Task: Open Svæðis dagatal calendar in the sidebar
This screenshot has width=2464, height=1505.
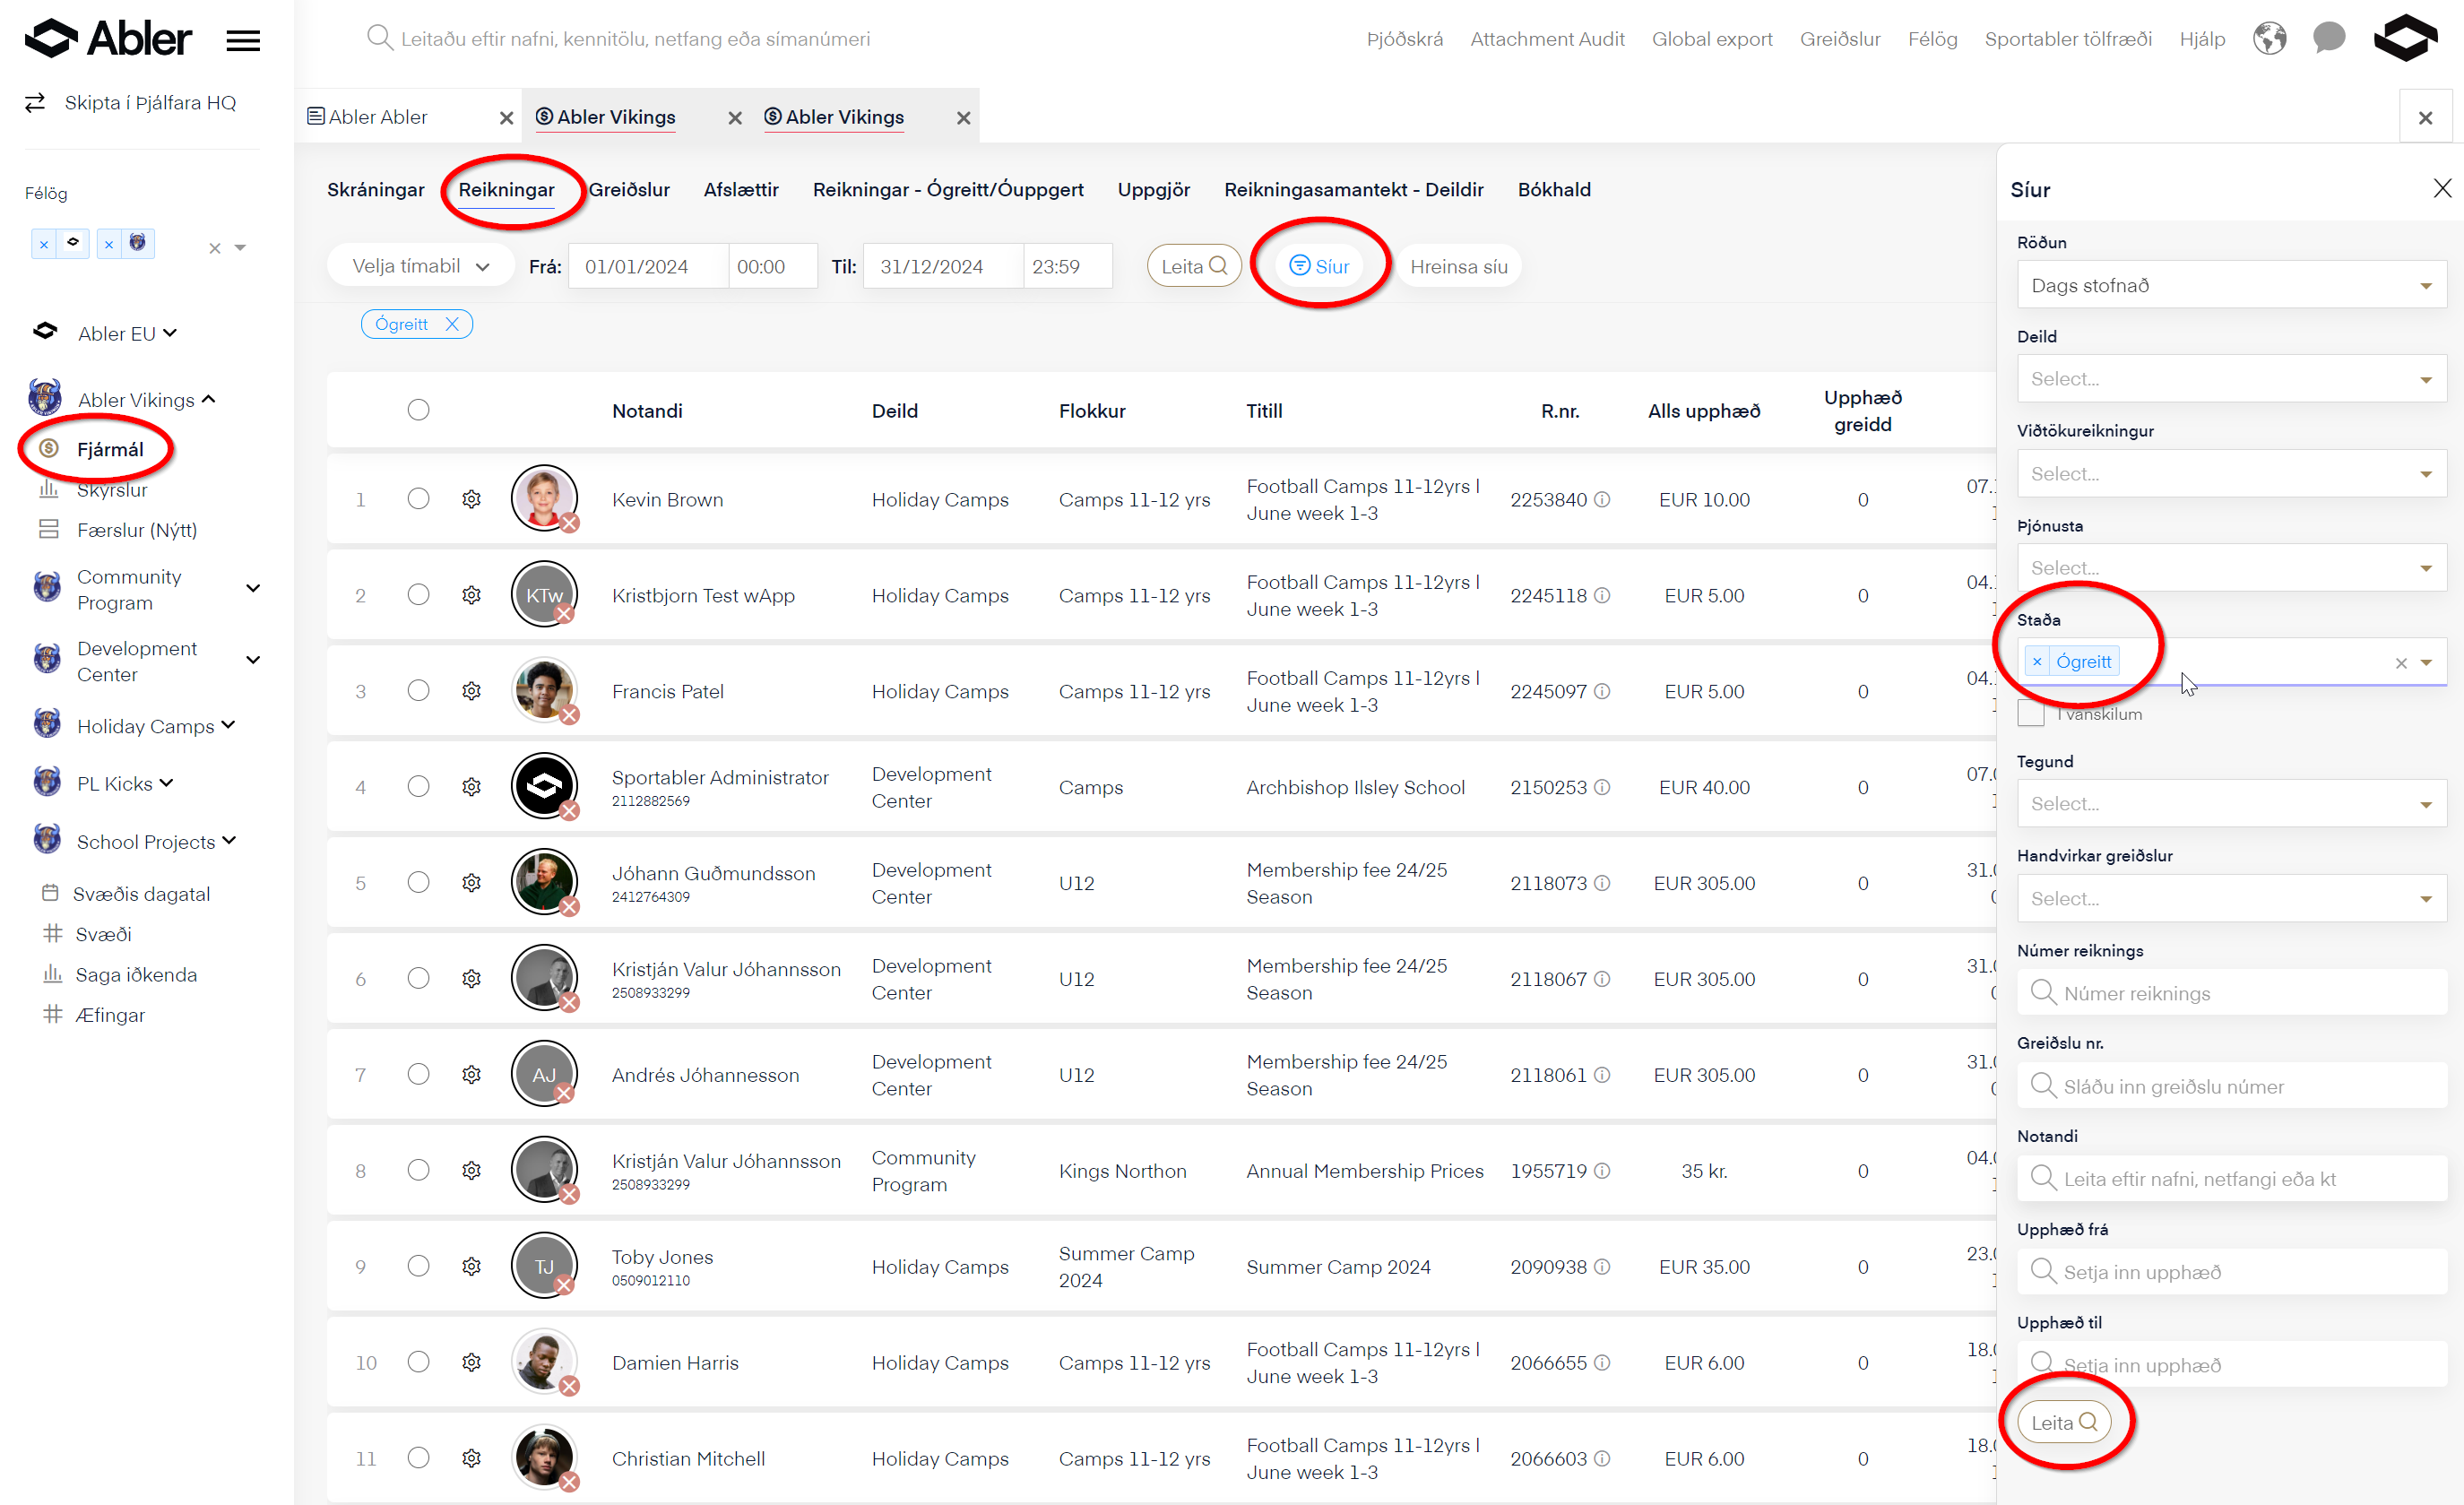Action: click(141, 893)
